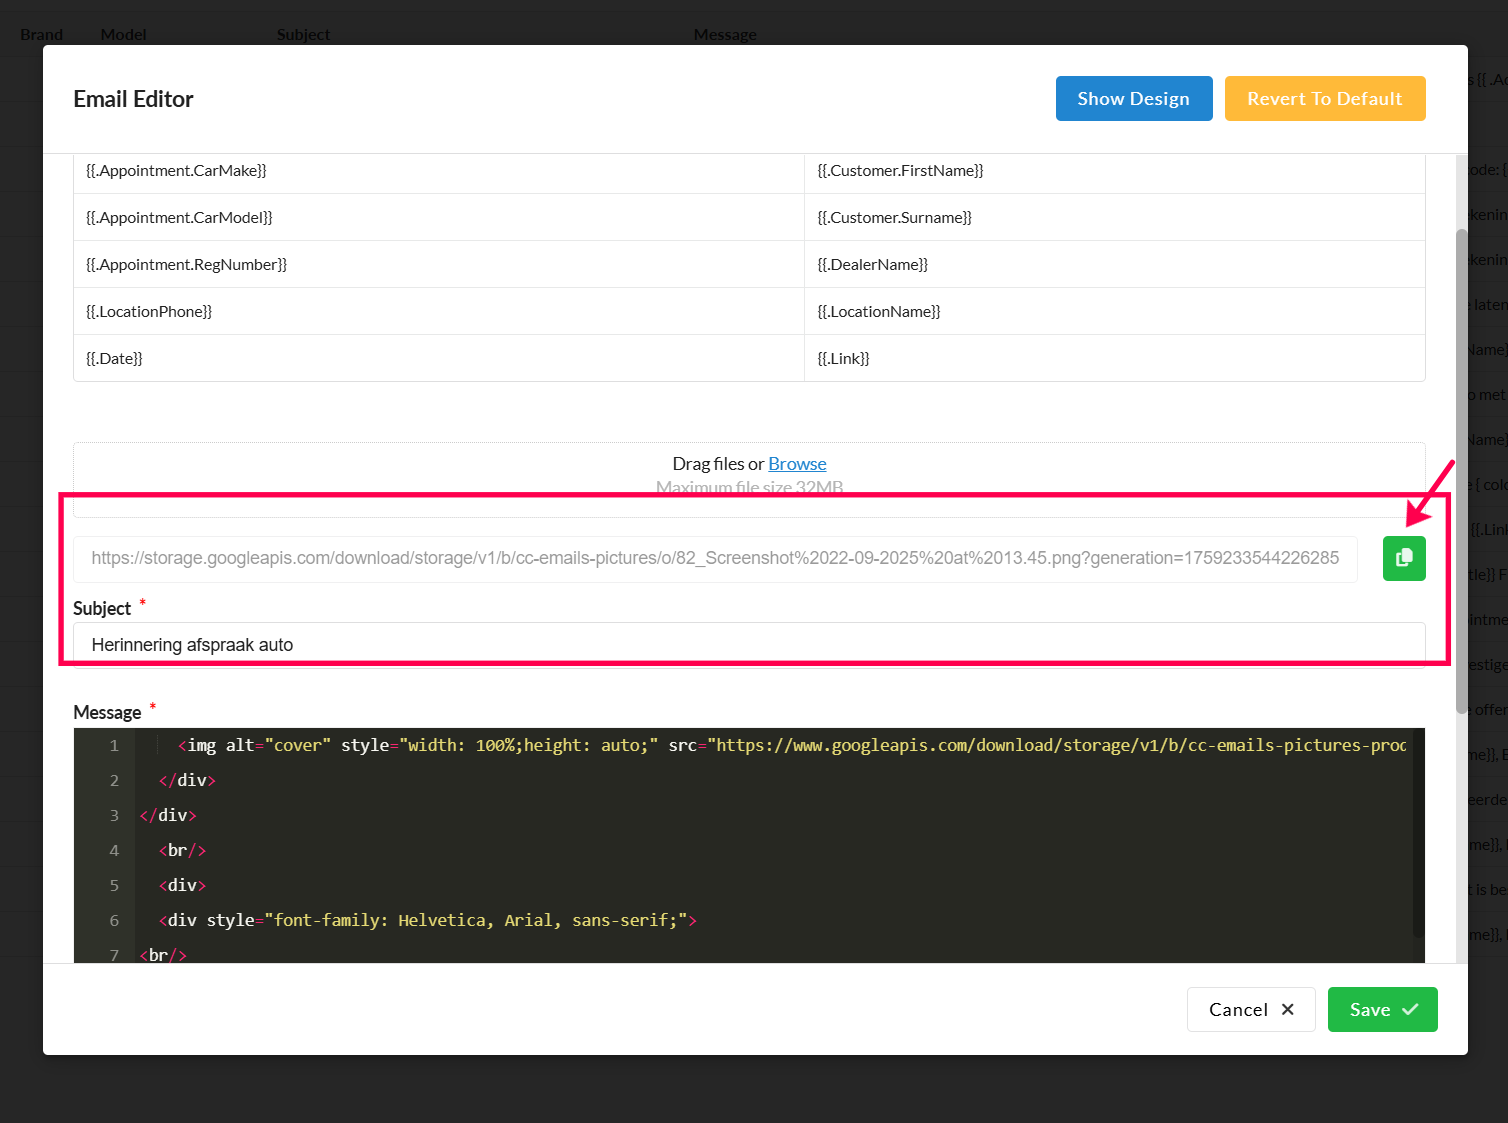Viewport: 1508px width, 1123px height.
Task: Select the {{.LocationName}} placeholder
Action: click(x=878, y=312)
